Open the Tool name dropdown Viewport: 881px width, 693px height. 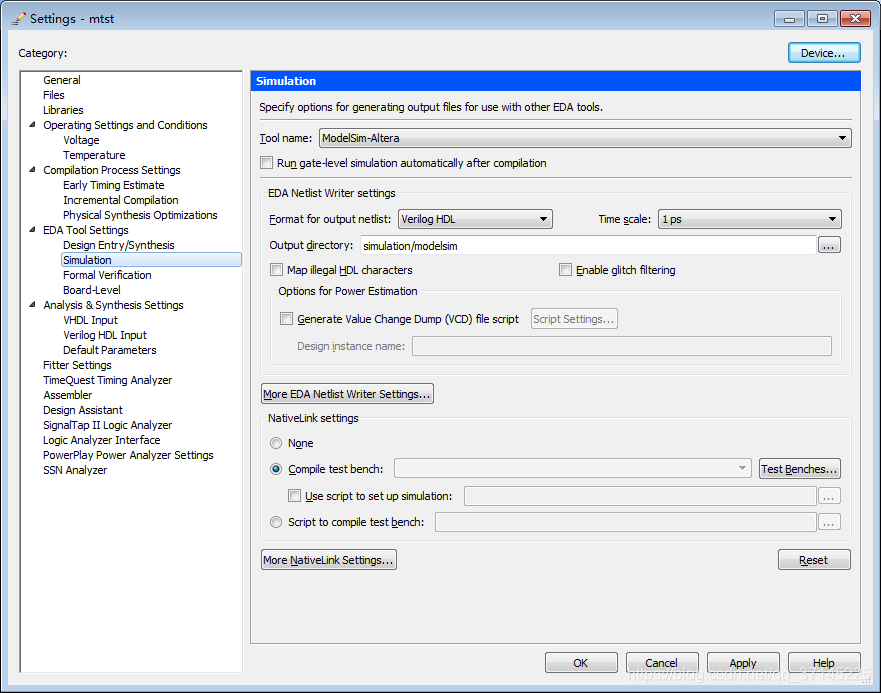[x=585, y=138]
